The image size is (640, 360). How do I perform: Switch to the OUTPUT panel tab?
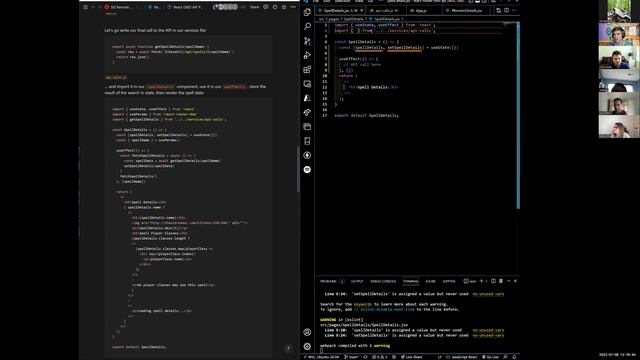click(x=357, y=281)
